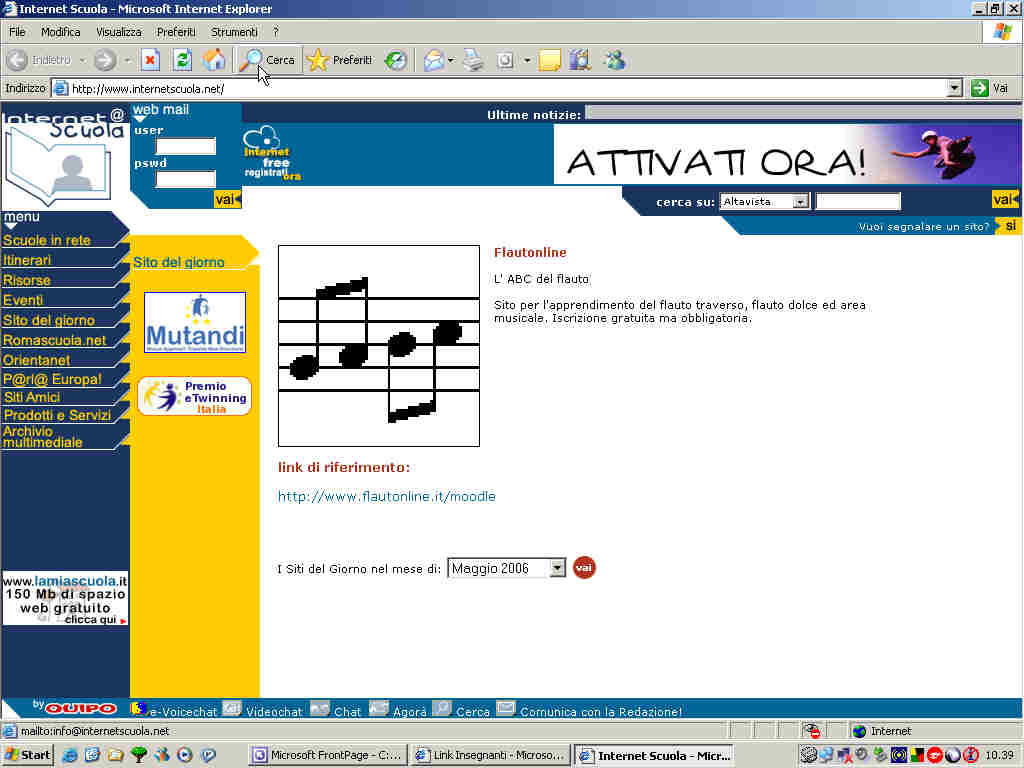Go to the home page via house icon
This screenshot has width=1024, height=768.
tap(214, 60)
